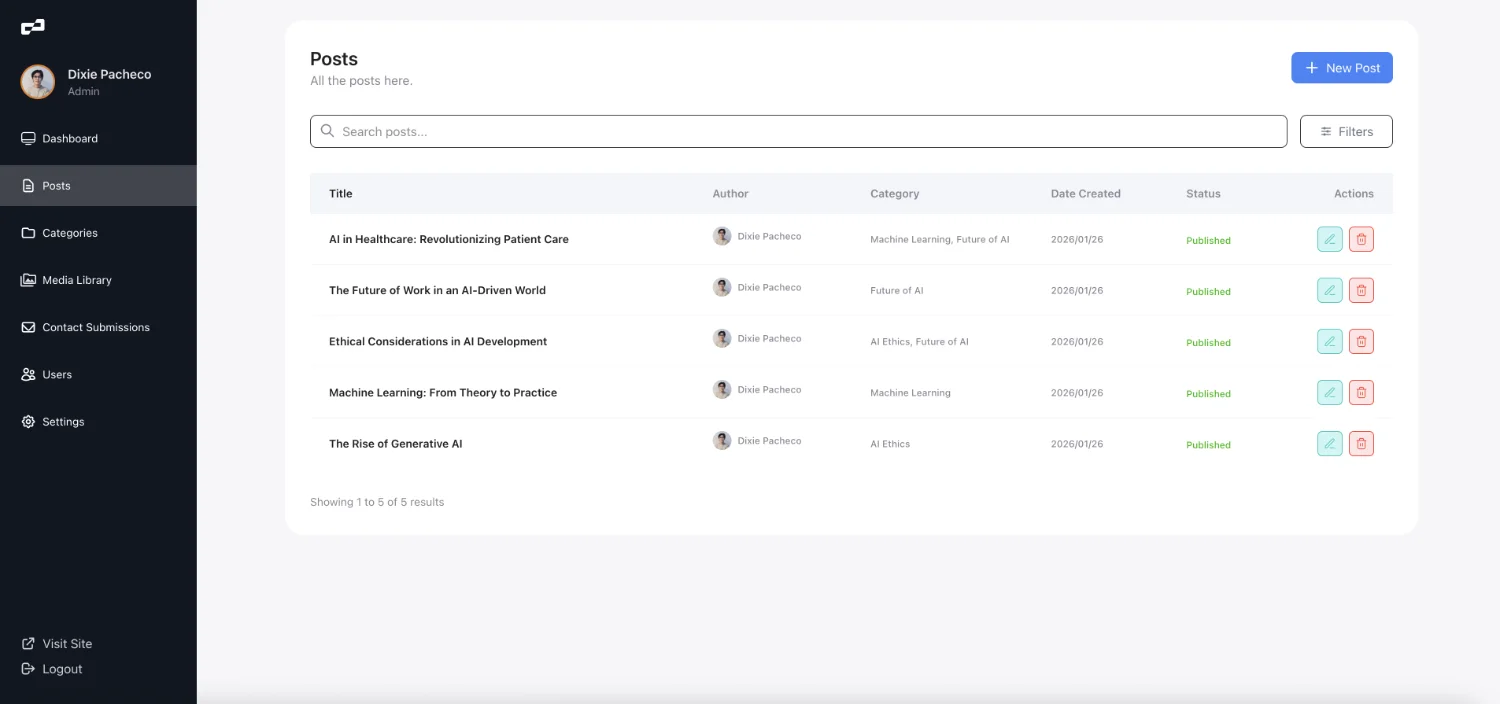Click the edit pencil for AI in Healthcare post

pos(1329,238)
